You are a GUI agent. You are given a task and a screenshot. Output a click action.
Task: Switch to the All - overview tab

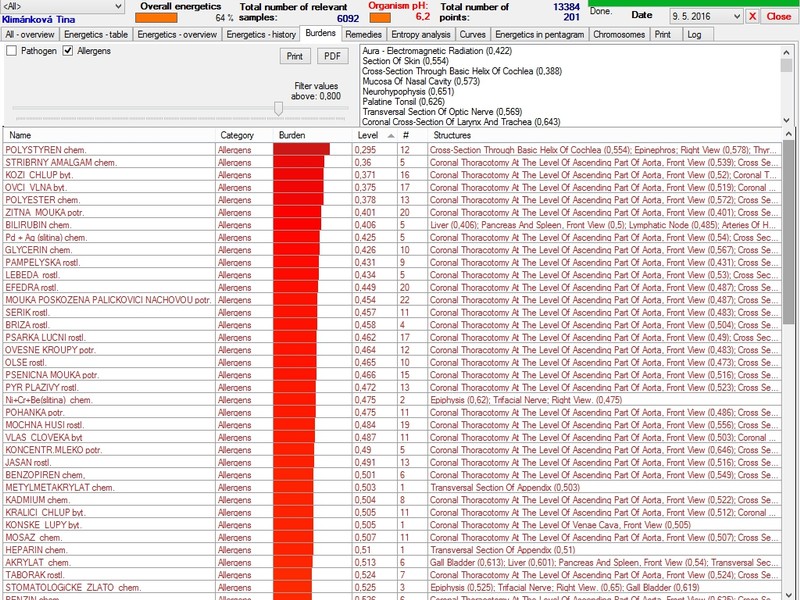pyautogui.click(x=30, y=35)
